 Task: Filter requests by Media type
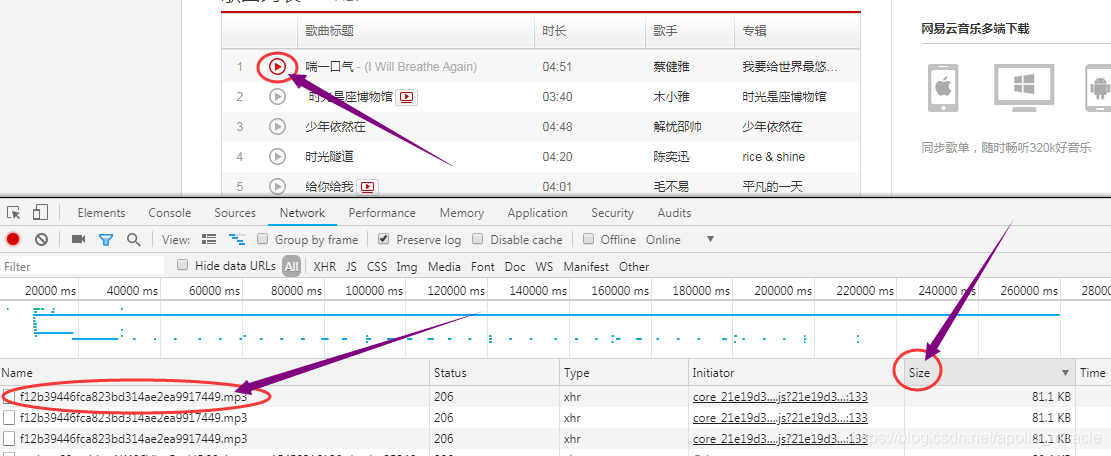(444, 267)
